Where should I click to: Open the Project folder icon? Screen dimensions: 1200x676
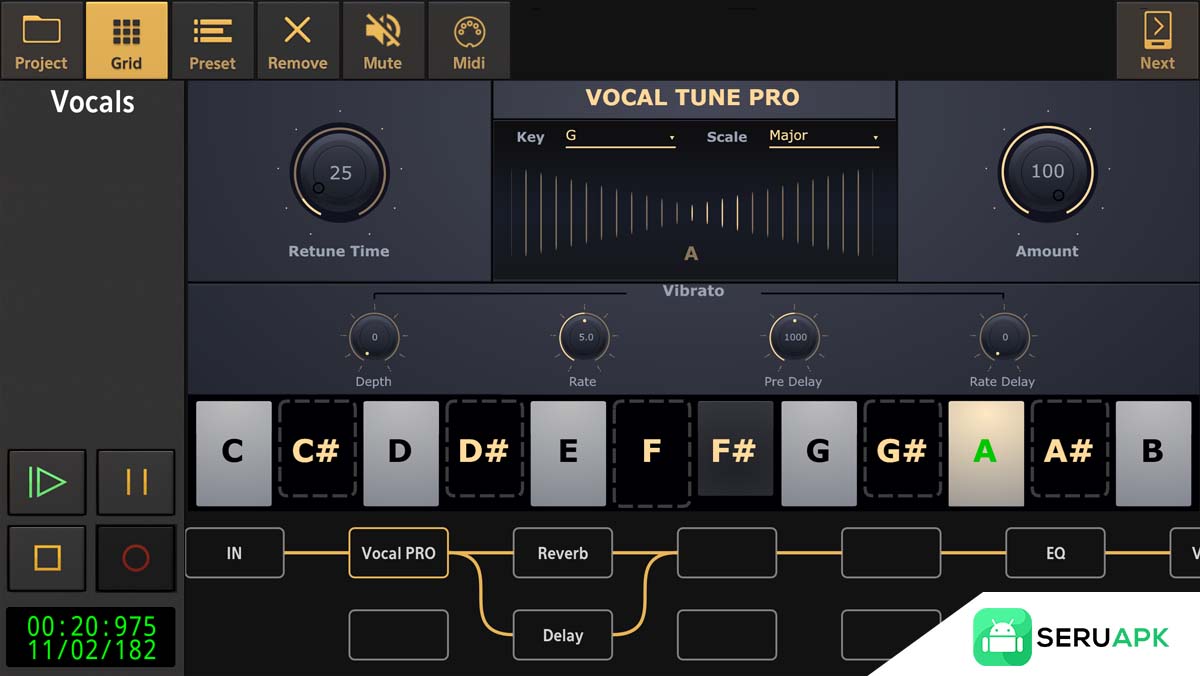click(x=41, y=40)
